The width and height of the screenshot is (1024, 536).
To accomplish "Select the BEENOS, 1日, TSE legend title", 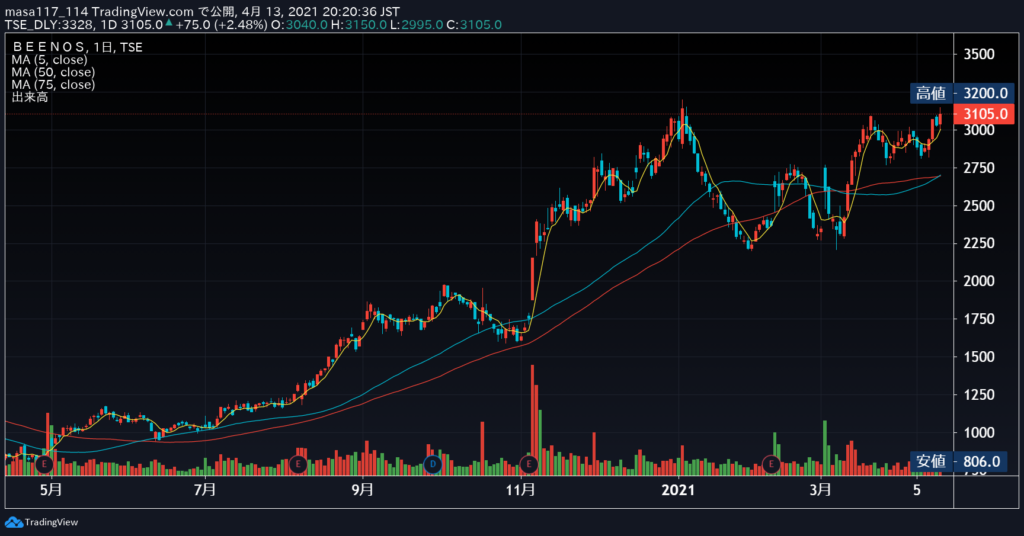I will 77,47.
